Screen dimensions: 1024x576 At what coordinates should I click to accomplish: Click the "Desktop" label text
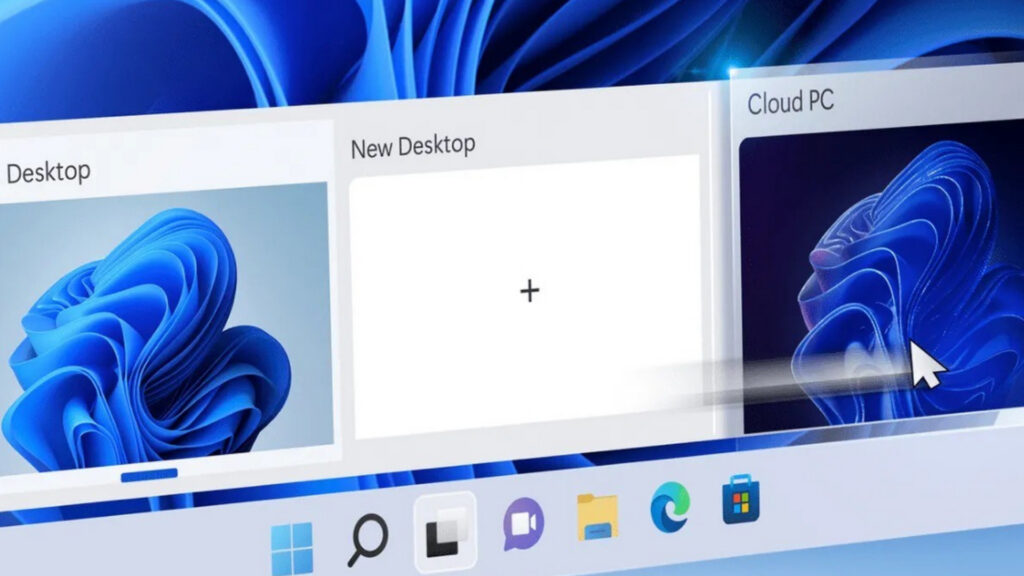click(48, 172)
